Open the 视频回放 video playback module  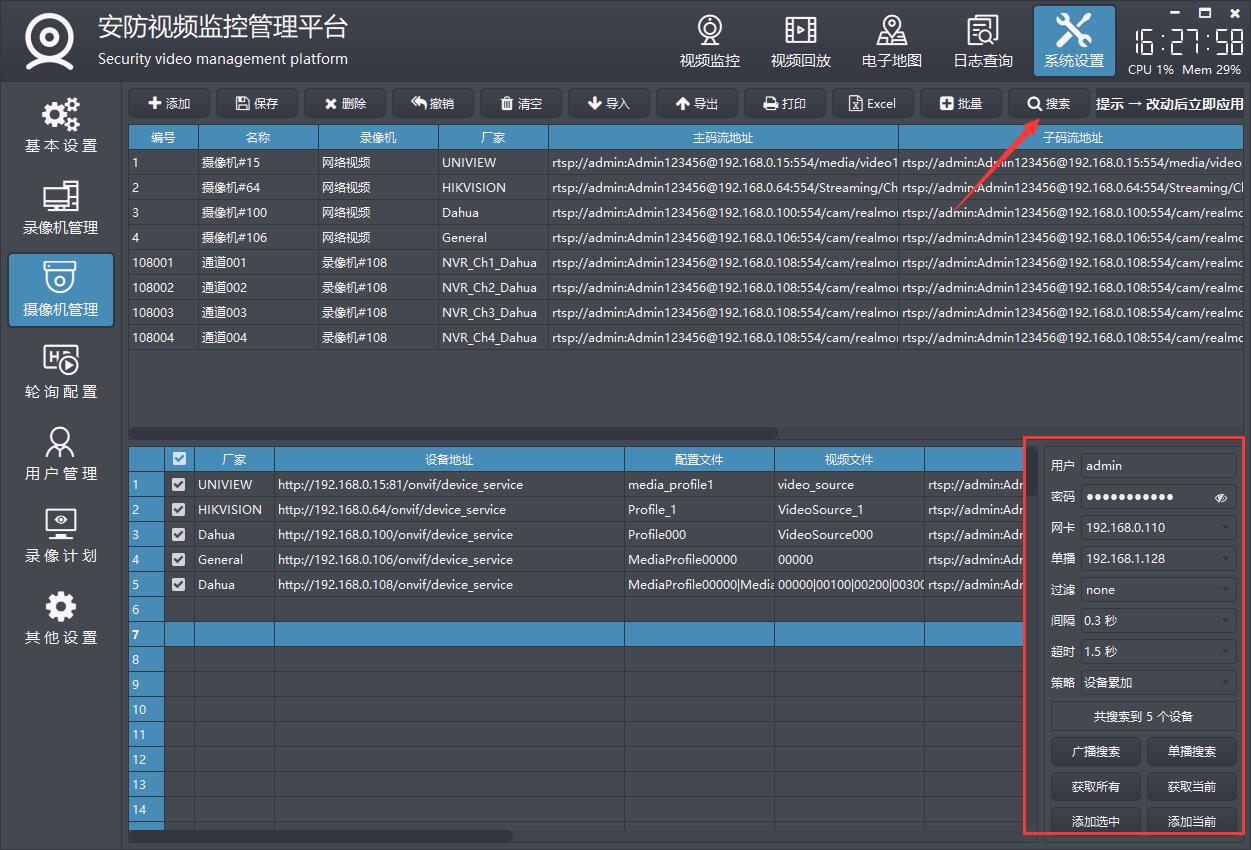click(800, 42)
